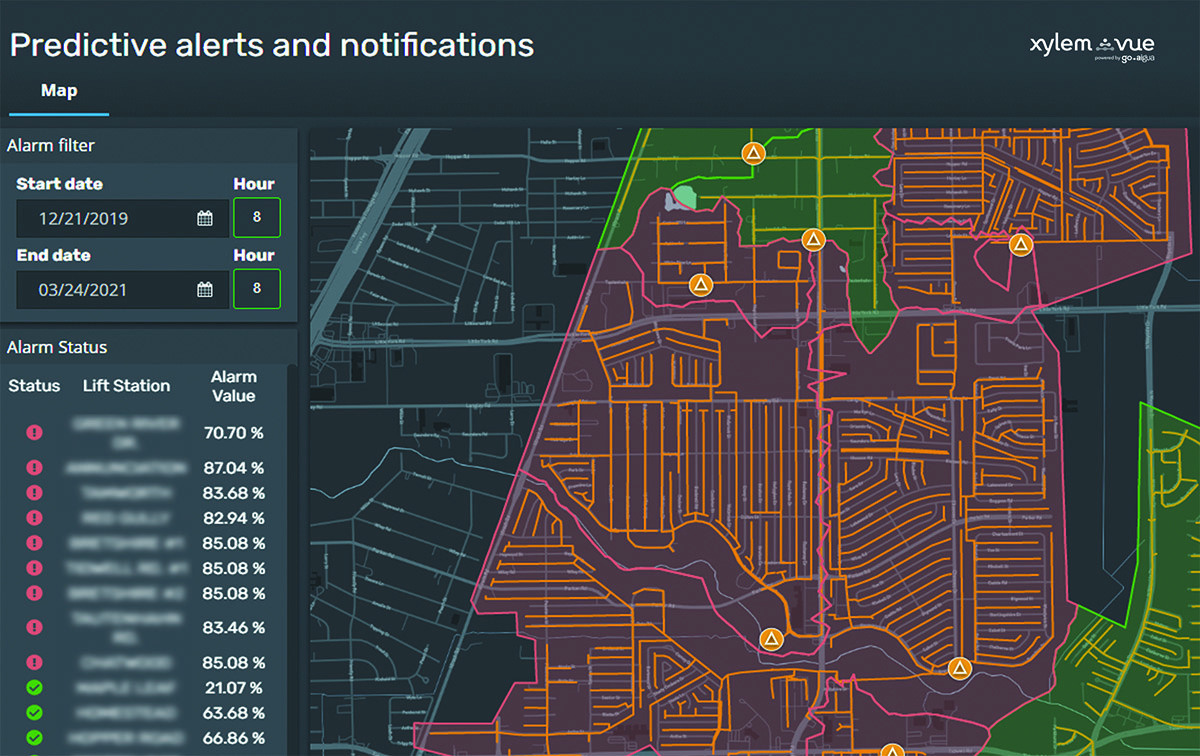Click the End date field showing 03/24/2021

(100, 290)
